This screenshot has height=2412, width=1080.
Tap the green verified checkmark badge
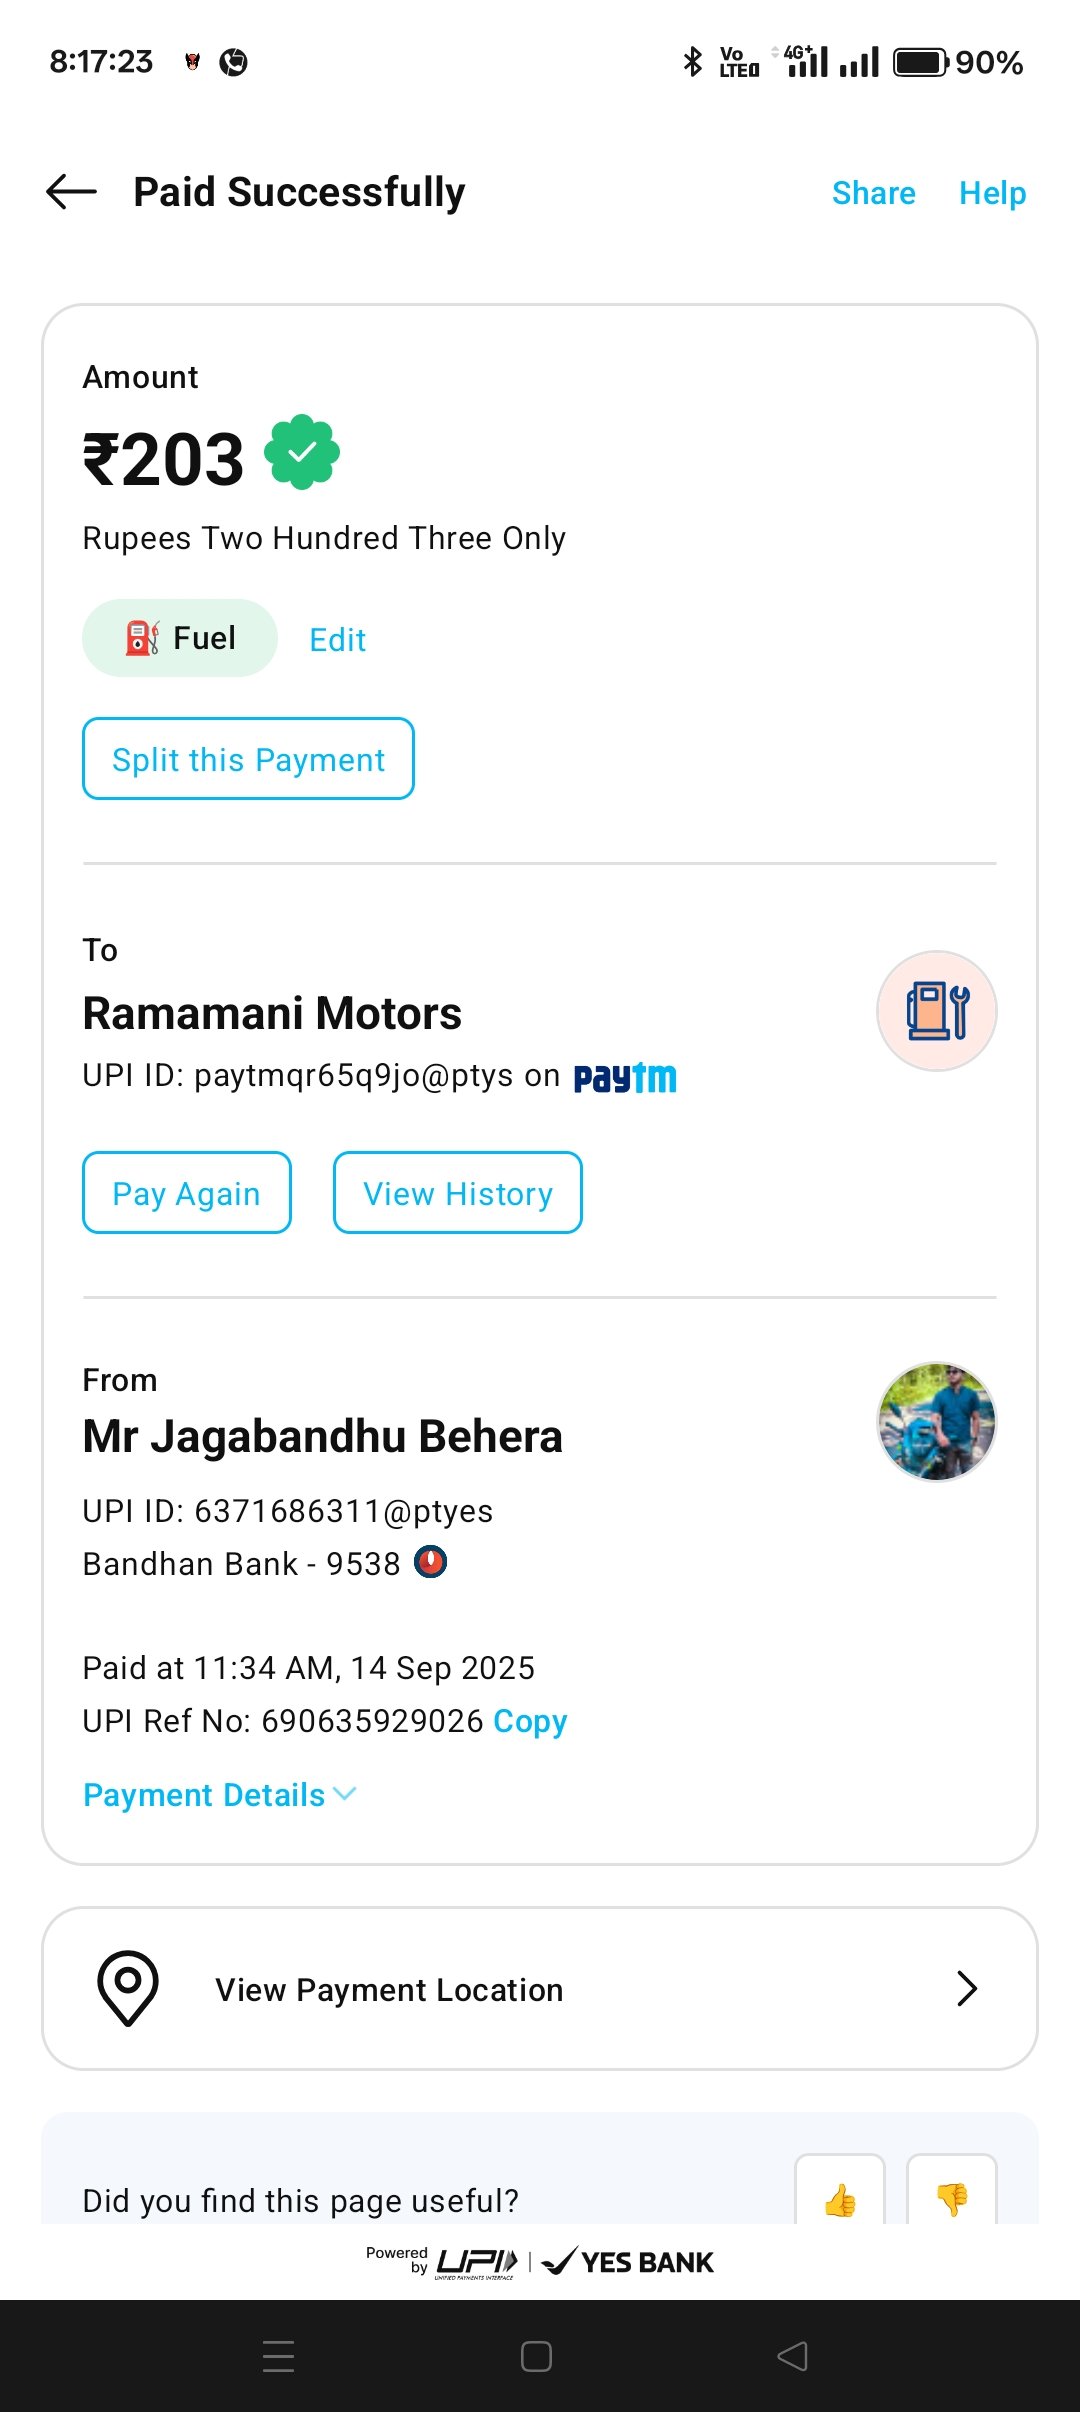[302, 453]
